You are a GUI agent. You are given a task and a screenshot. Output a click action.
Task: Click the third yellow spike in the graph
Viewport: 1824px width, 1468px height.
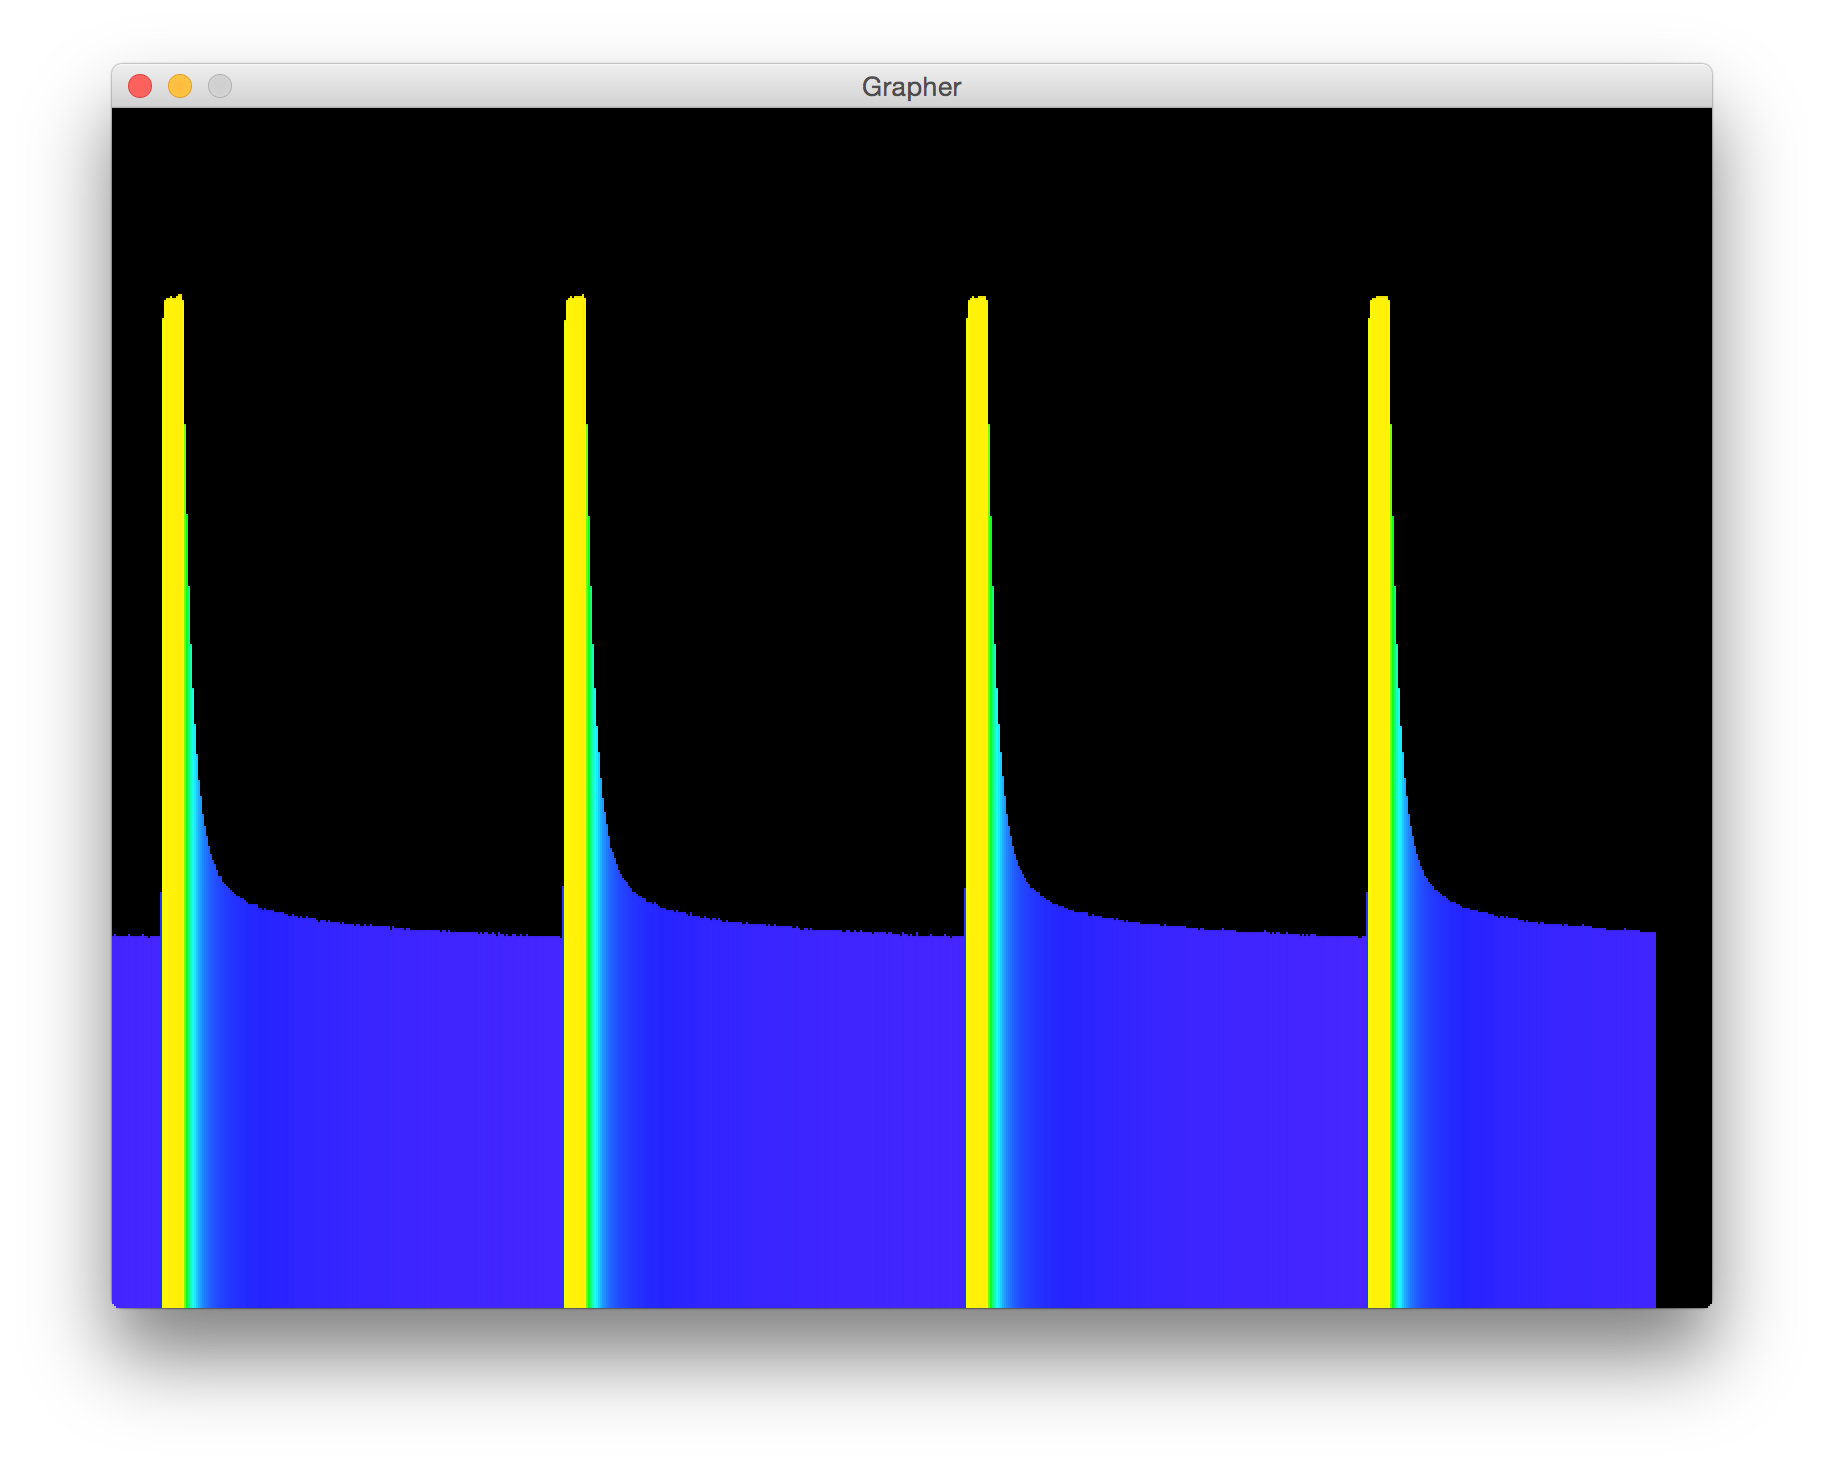(978, 800)
